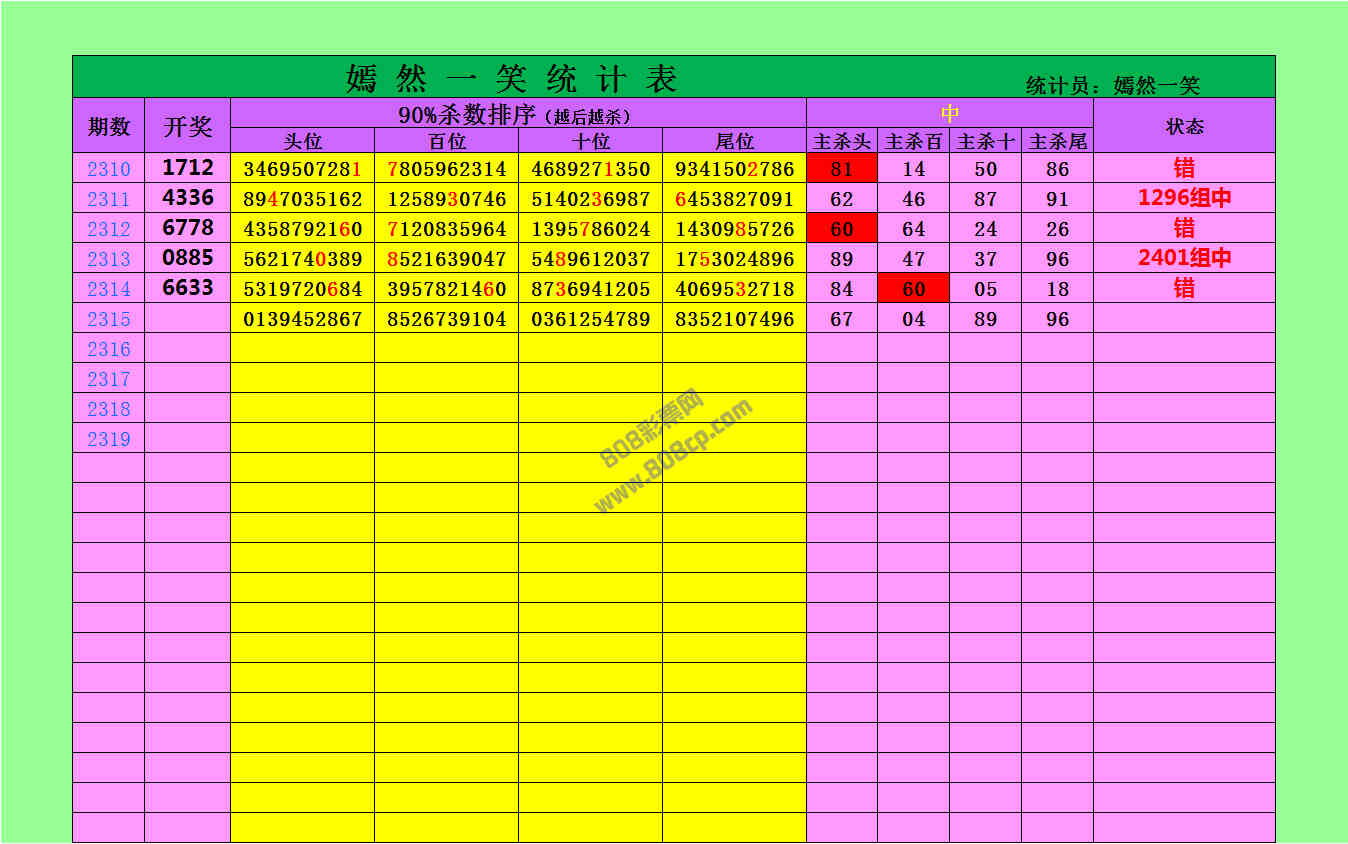1348x844 pixels.
Task: Select the 1296组中 status cell
Action: pyautogui.click(x=1184, y=198)
